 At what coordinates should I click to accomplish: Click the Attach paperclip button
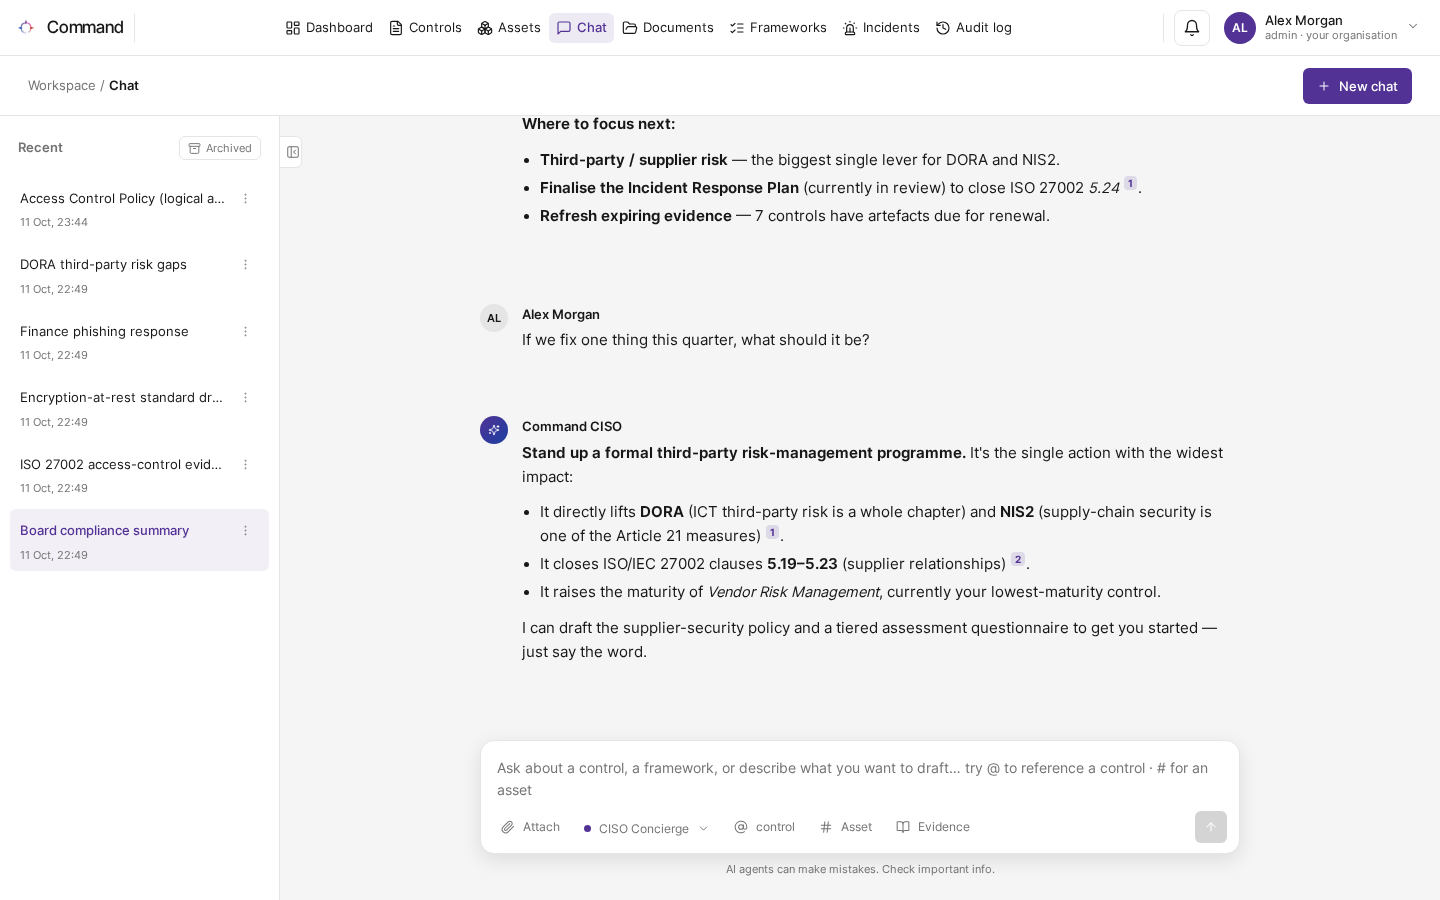(x=531, y=827)
